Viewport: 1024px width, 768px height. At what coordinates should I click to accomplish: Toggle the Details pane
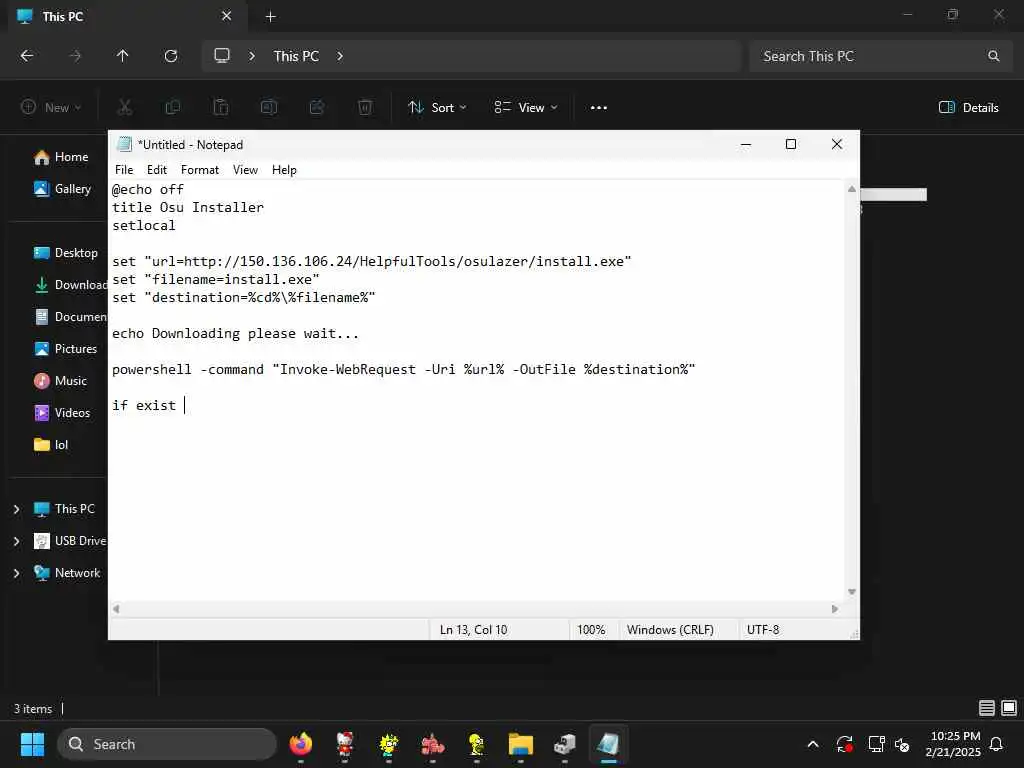click(968, 107)
